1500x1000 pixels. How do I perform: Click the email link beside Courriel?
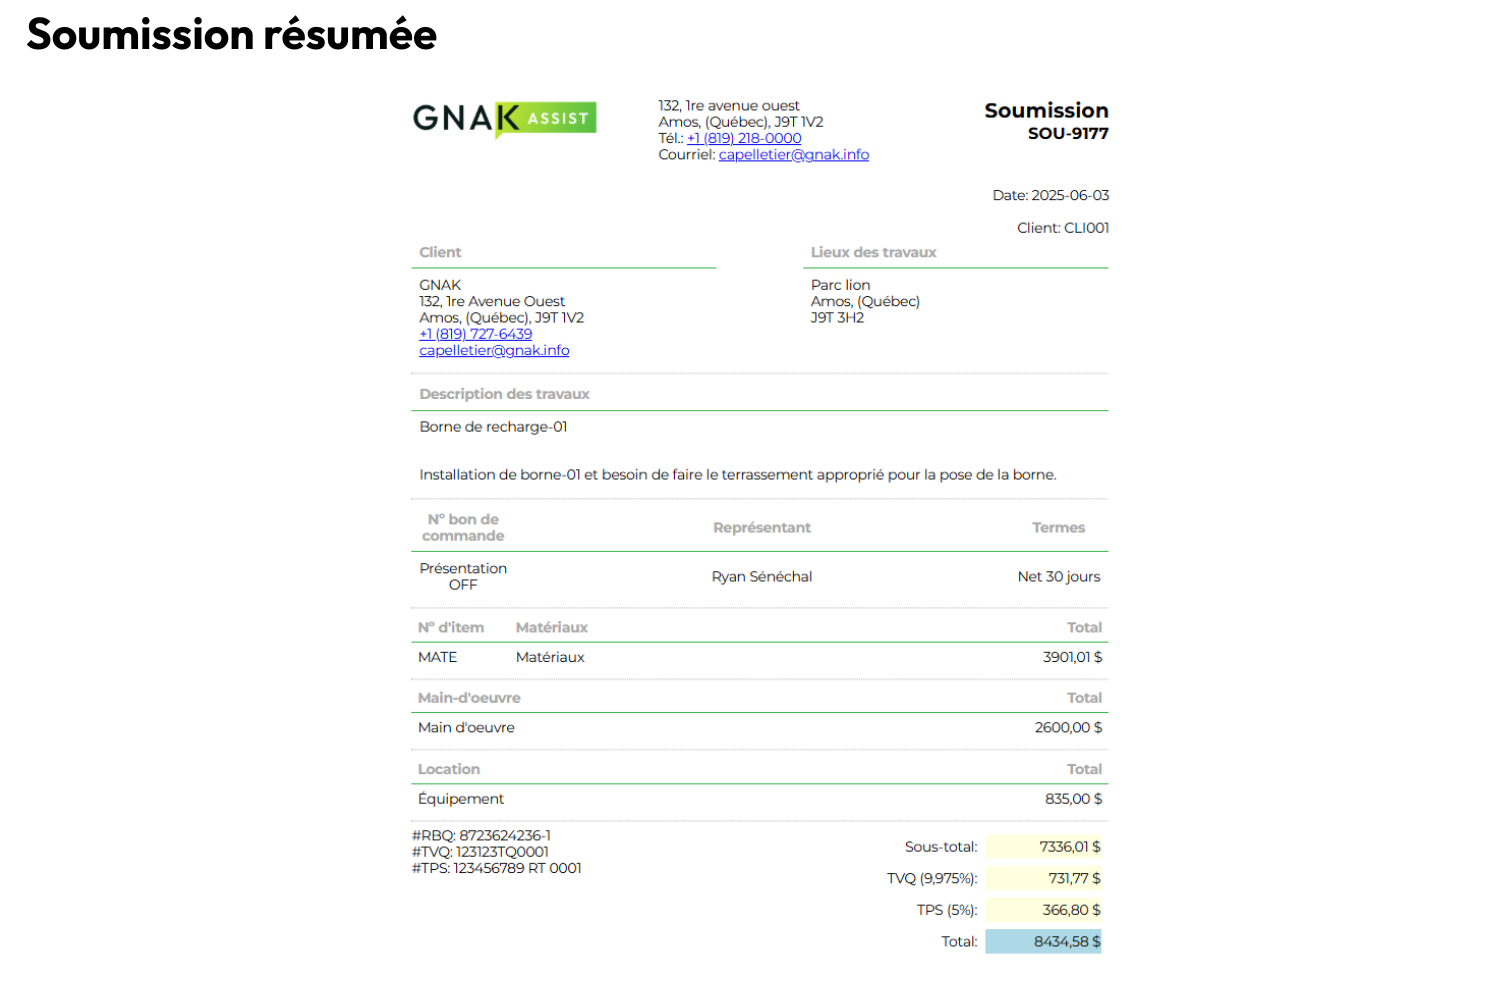793,155
